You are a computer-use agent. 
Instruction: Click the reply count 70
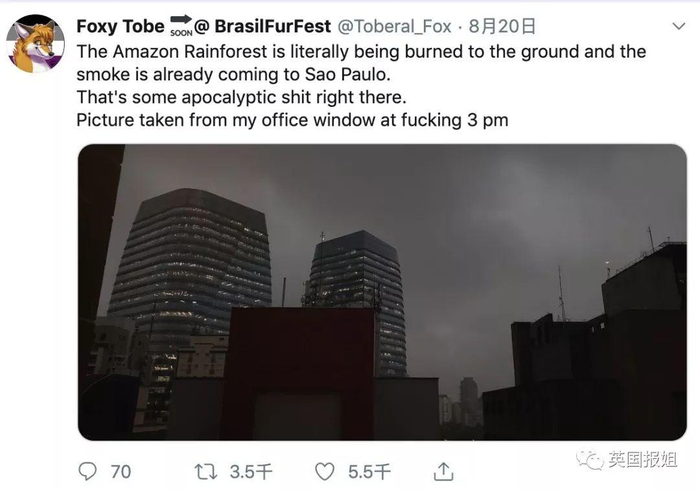[120, 470]
